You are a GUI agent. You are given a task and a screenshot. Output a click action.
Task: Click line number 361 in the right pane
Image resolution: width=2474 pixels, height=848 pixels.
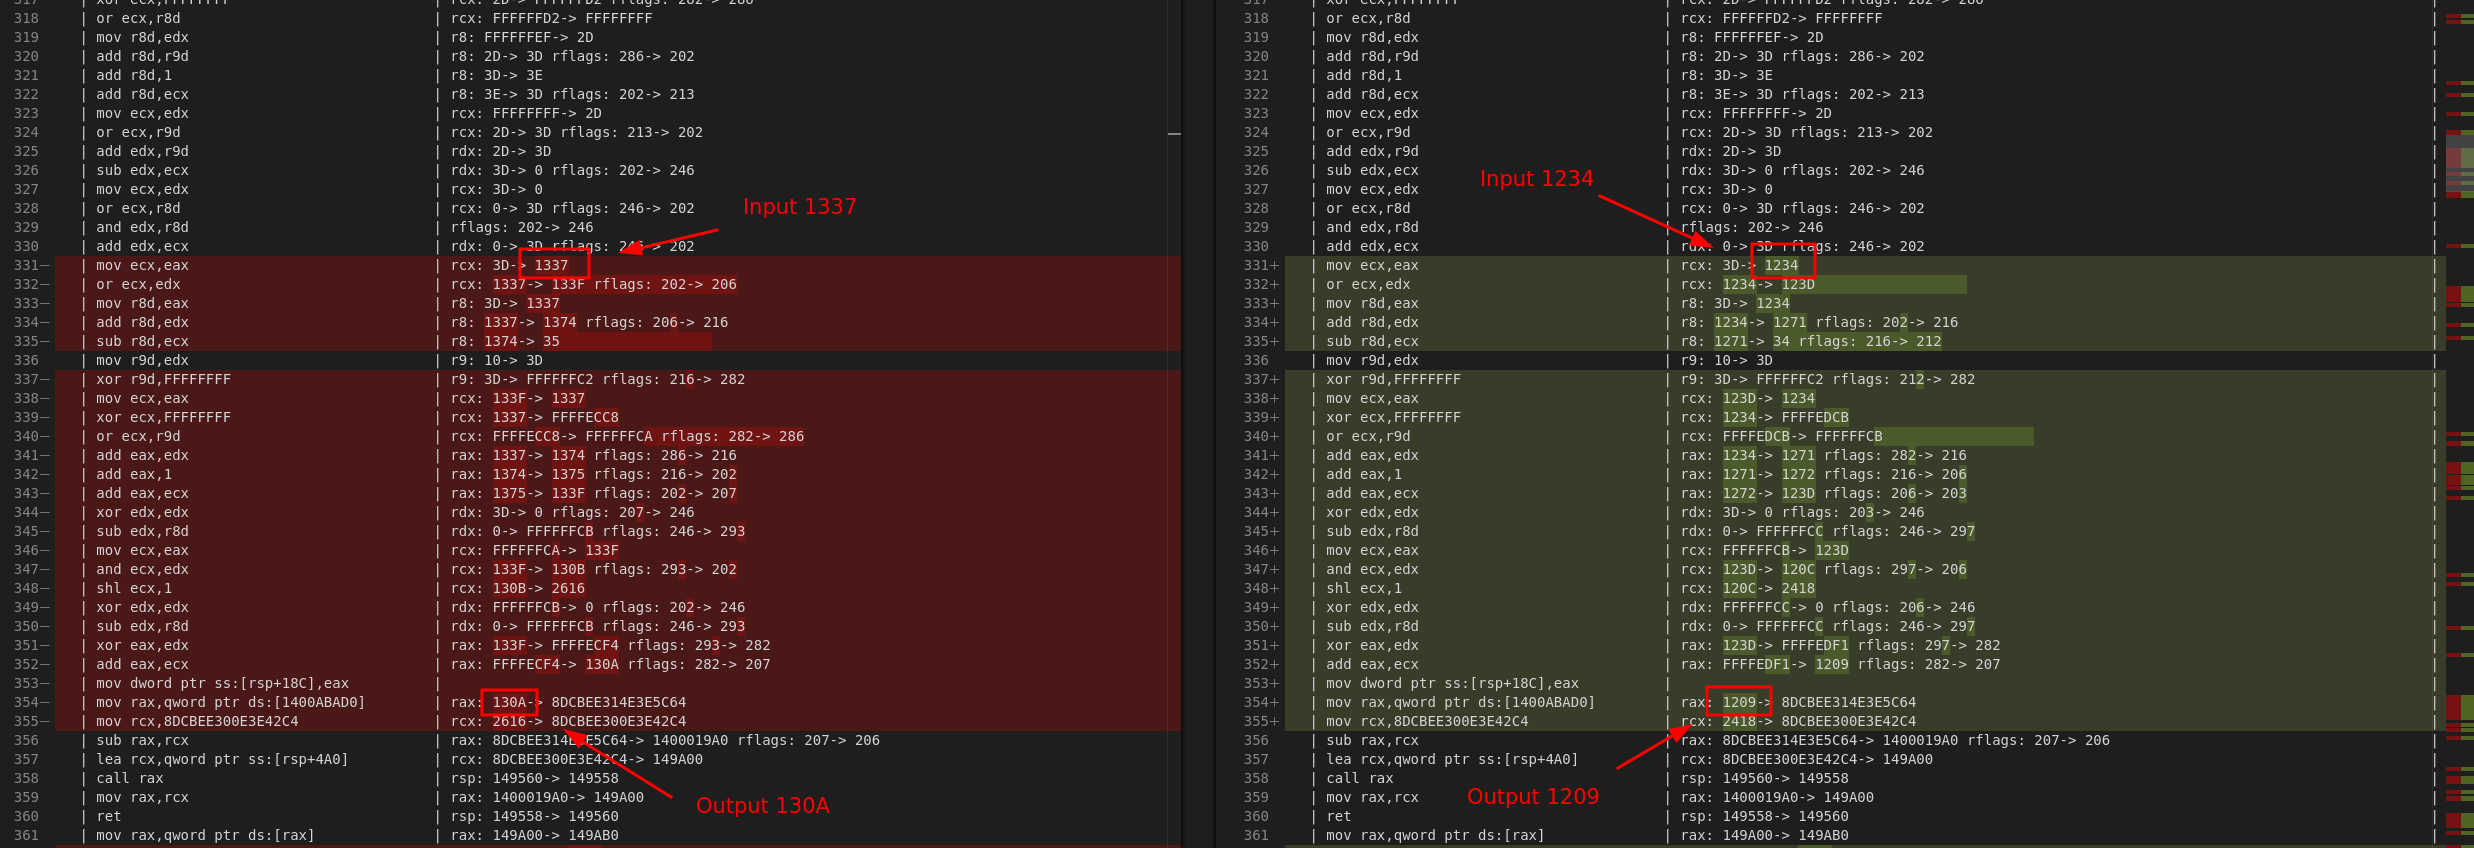pyautogui.click(x=1256, y=835)
